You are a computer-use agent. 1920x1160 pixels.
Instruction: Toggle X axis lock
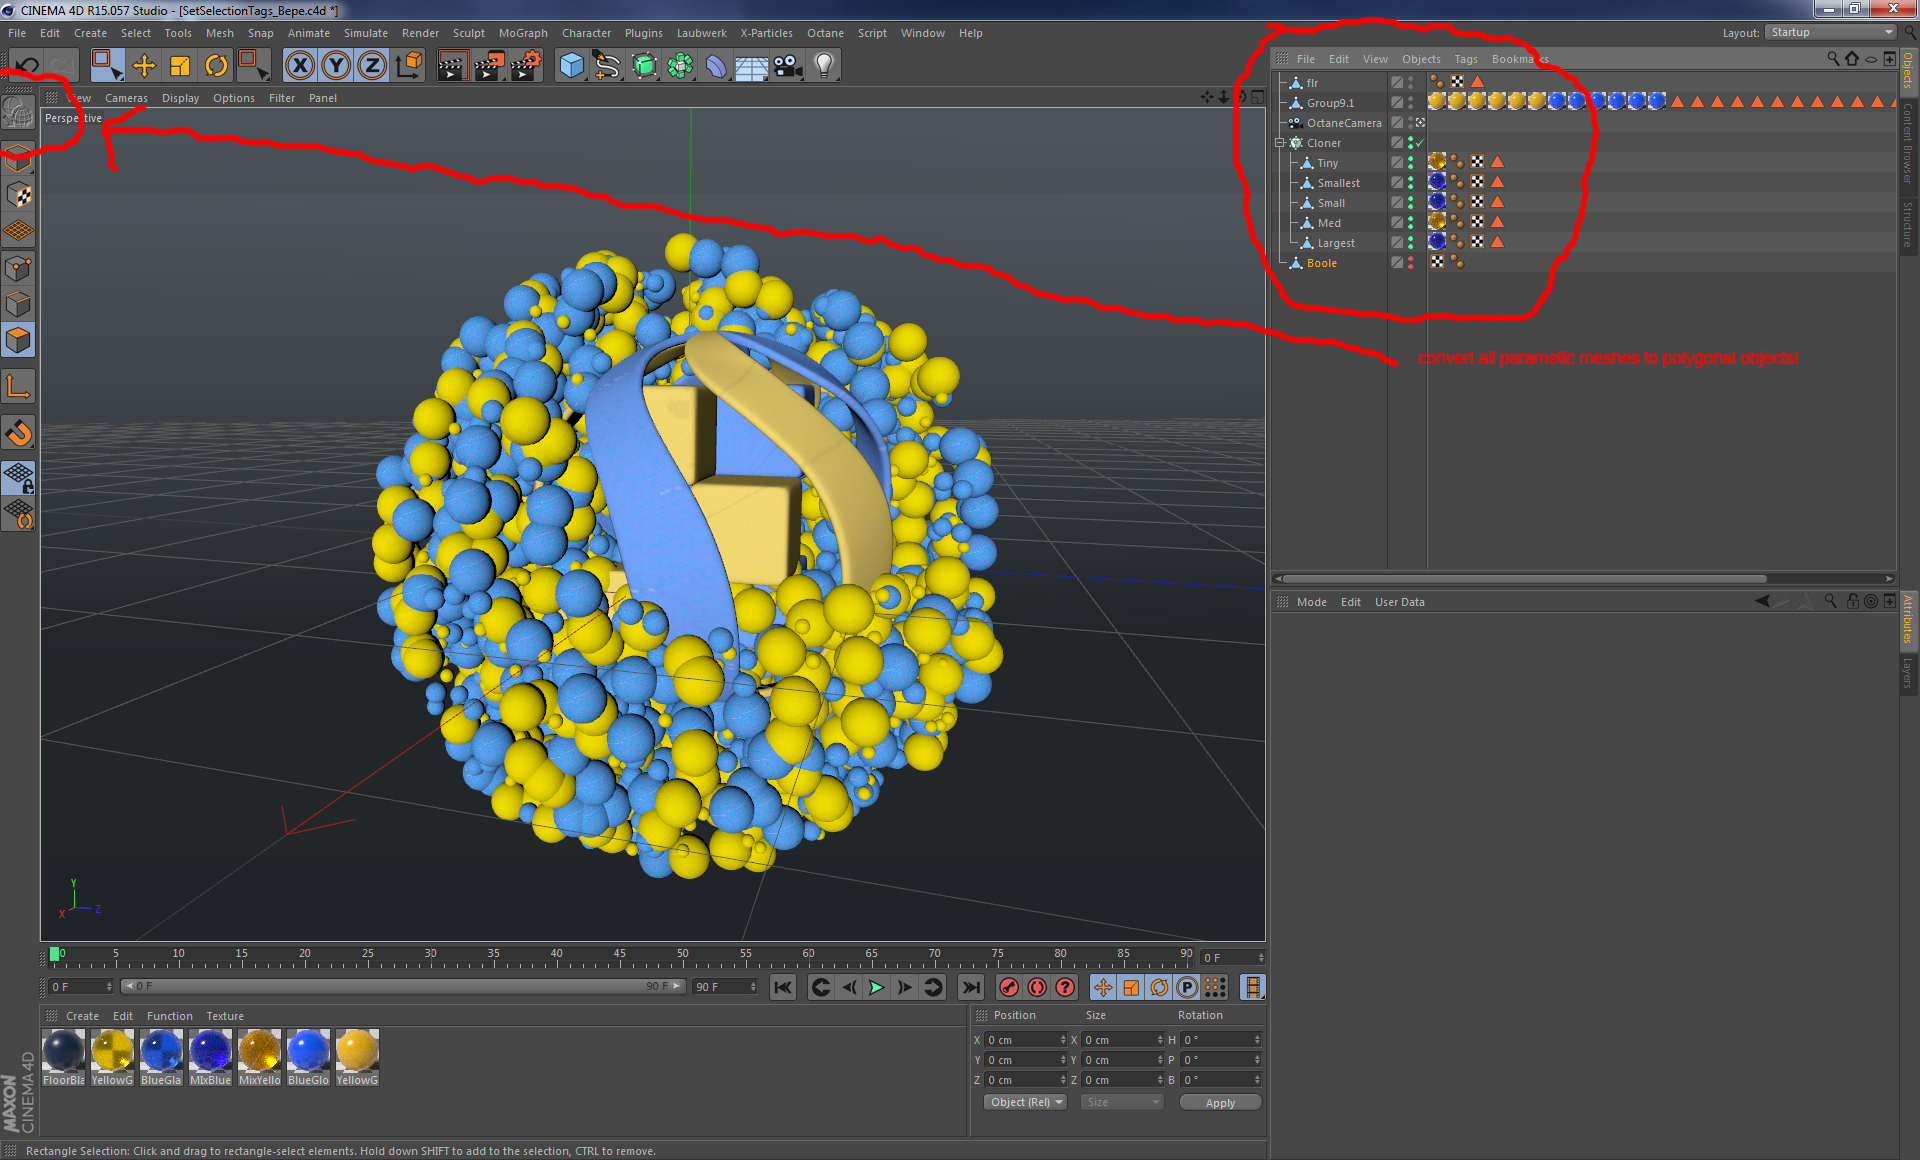point(299,66)
